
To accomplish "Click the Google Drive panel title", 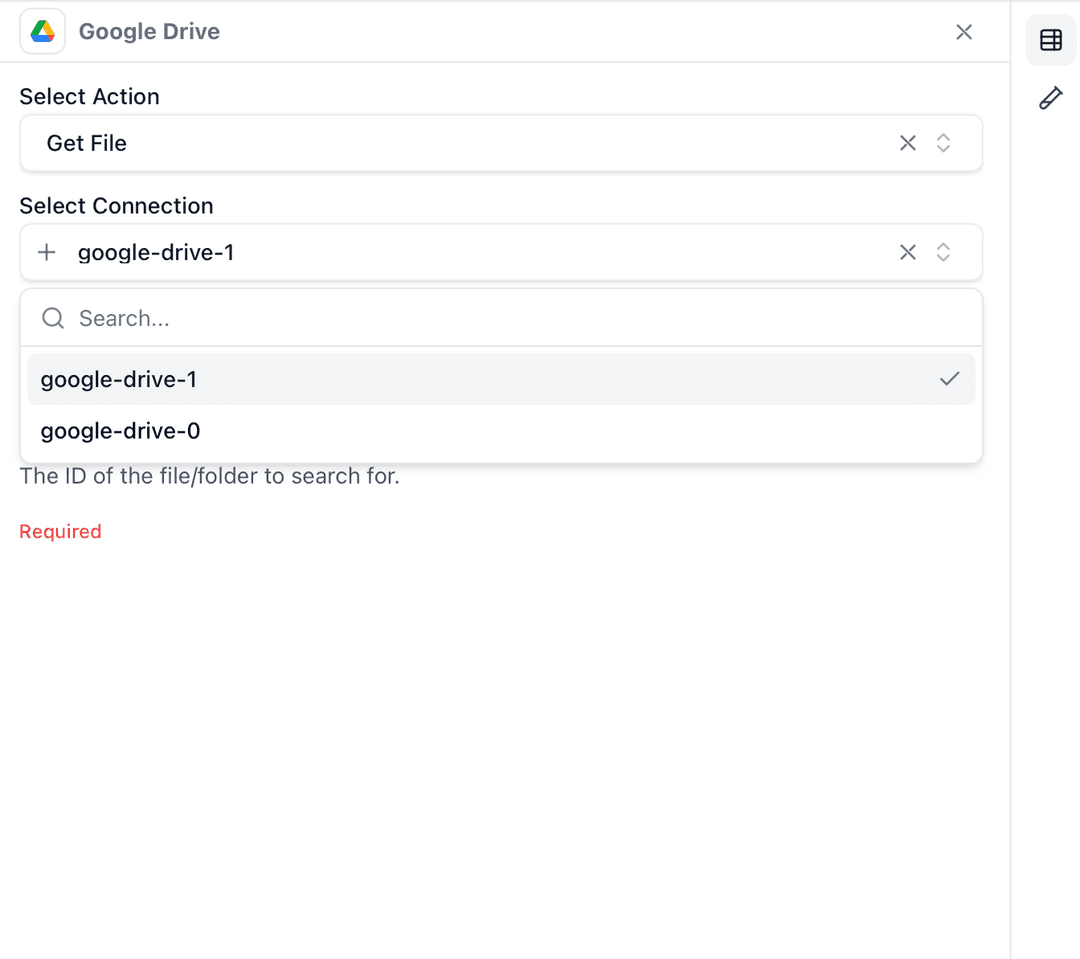I will pyautogui.click(x=149, y=31).
